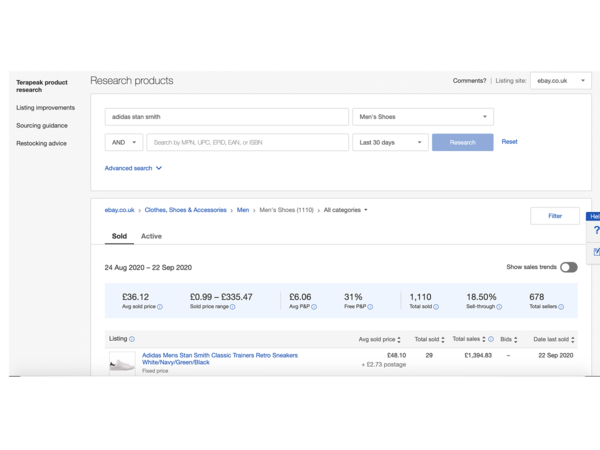Click info icon beside Free P&P
The width and height of the screenshot is (600, 450).
tap(370, 307)
